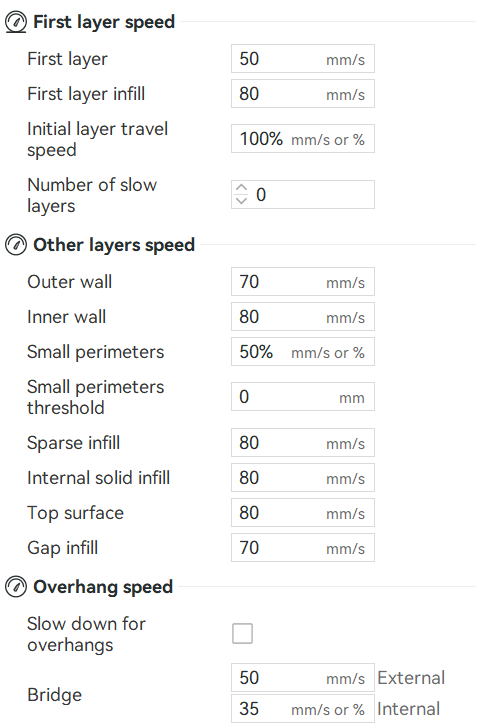Enable Slow down for overhangs checkbox
Screen dimensions: 480x727
point(243,634)
